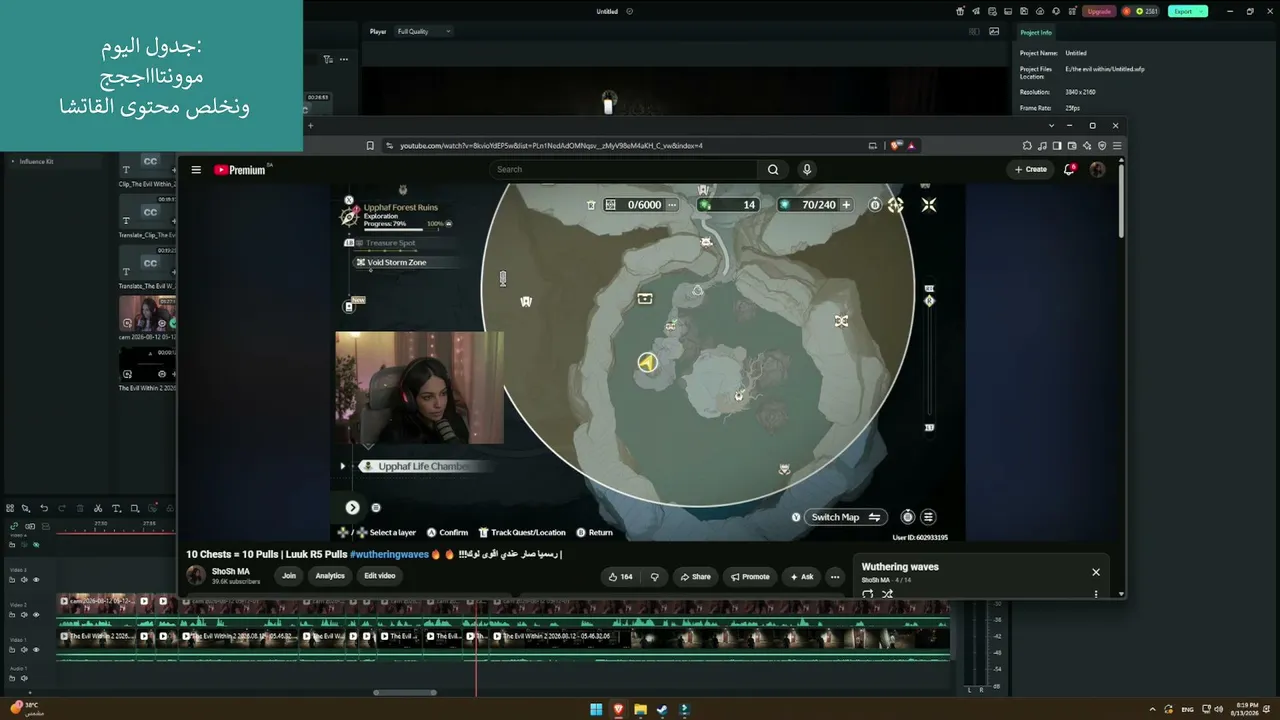Undo the last edit in timeline toolbar
Image resolution: width=1280 pixels, height=720 pixels.
44,509
